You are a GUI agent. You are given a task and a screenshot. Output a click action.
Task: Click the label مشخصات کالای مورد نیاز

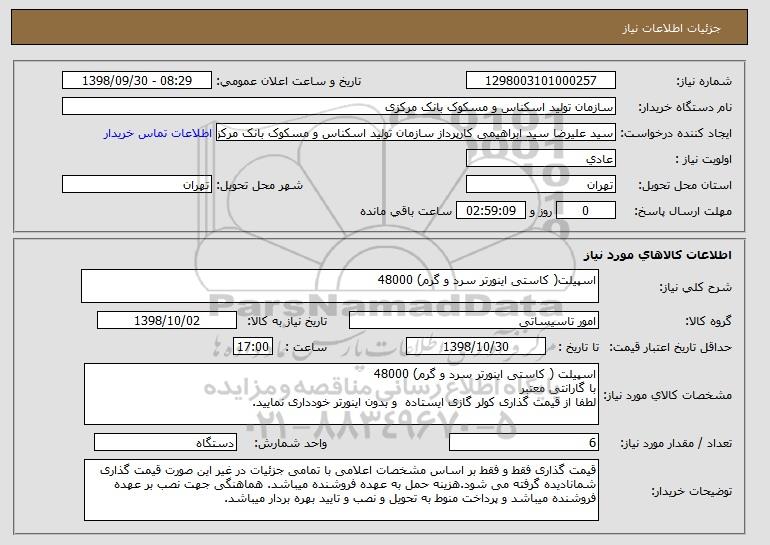pyautogui.click(x=668, y=395)
